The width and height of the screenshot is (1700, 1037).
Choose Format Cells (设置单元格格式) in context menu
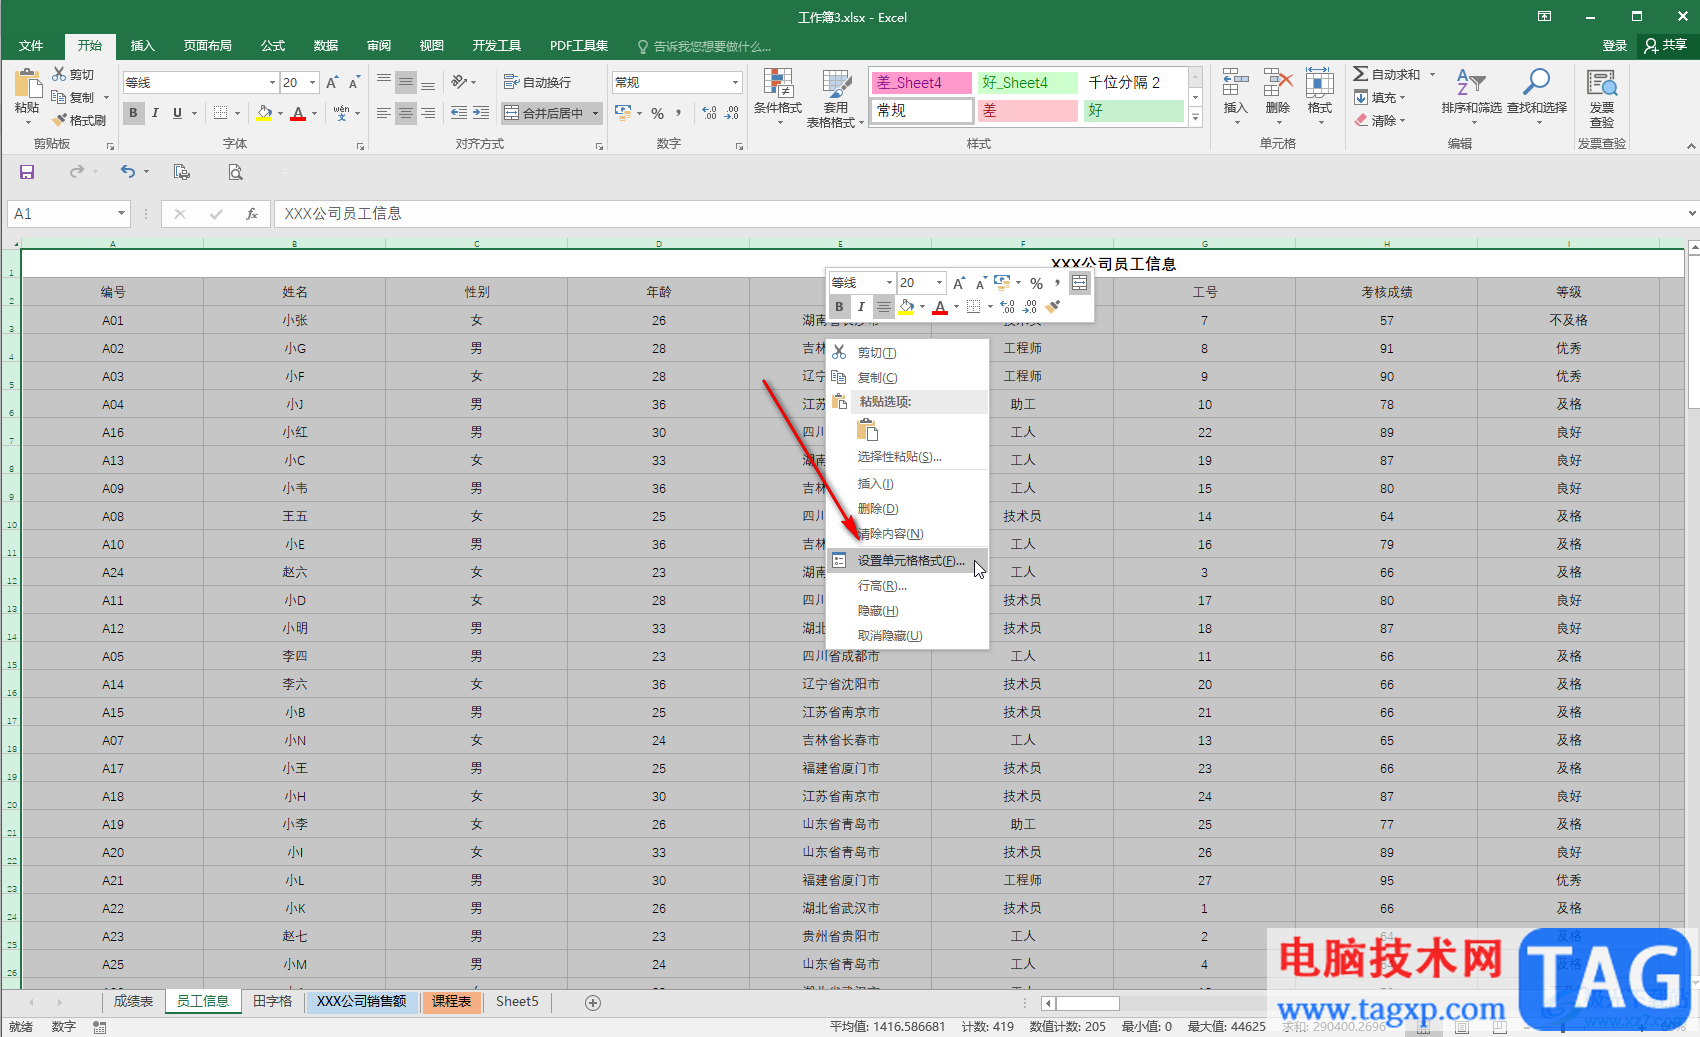click(x=908, y=561)
